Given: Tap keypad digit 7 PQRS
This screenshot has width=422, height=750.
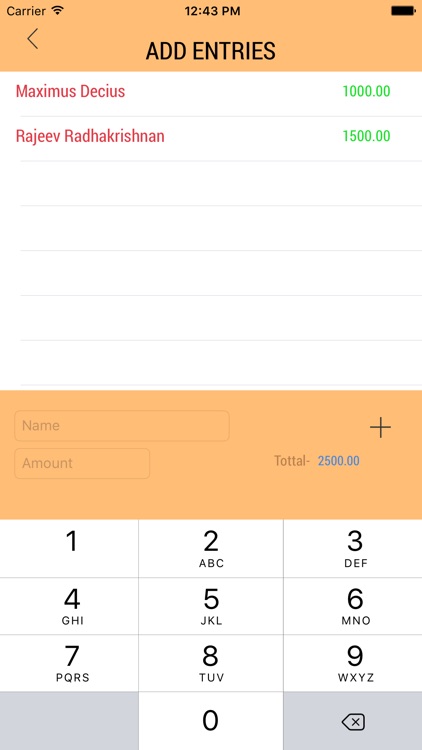Looking at the screenshot, I should [69, 663].
